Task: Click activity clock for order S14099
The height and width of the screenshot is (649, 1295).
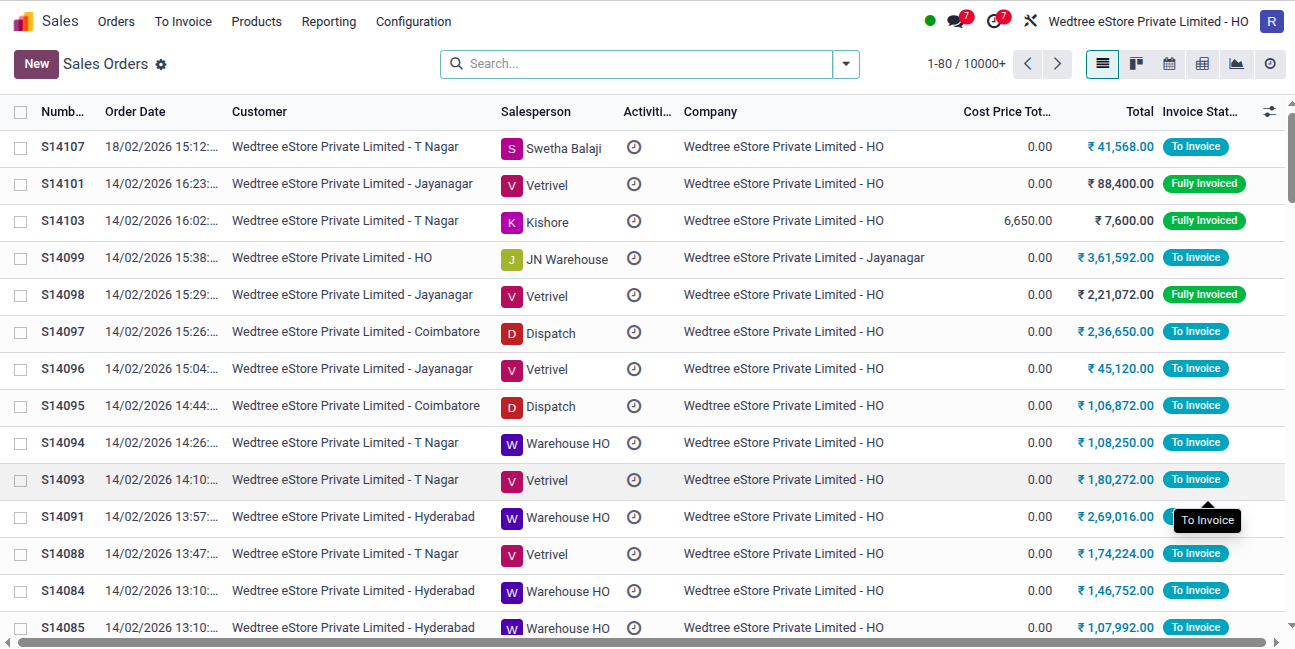Action: pyautogui.click(x=634, y=258)
